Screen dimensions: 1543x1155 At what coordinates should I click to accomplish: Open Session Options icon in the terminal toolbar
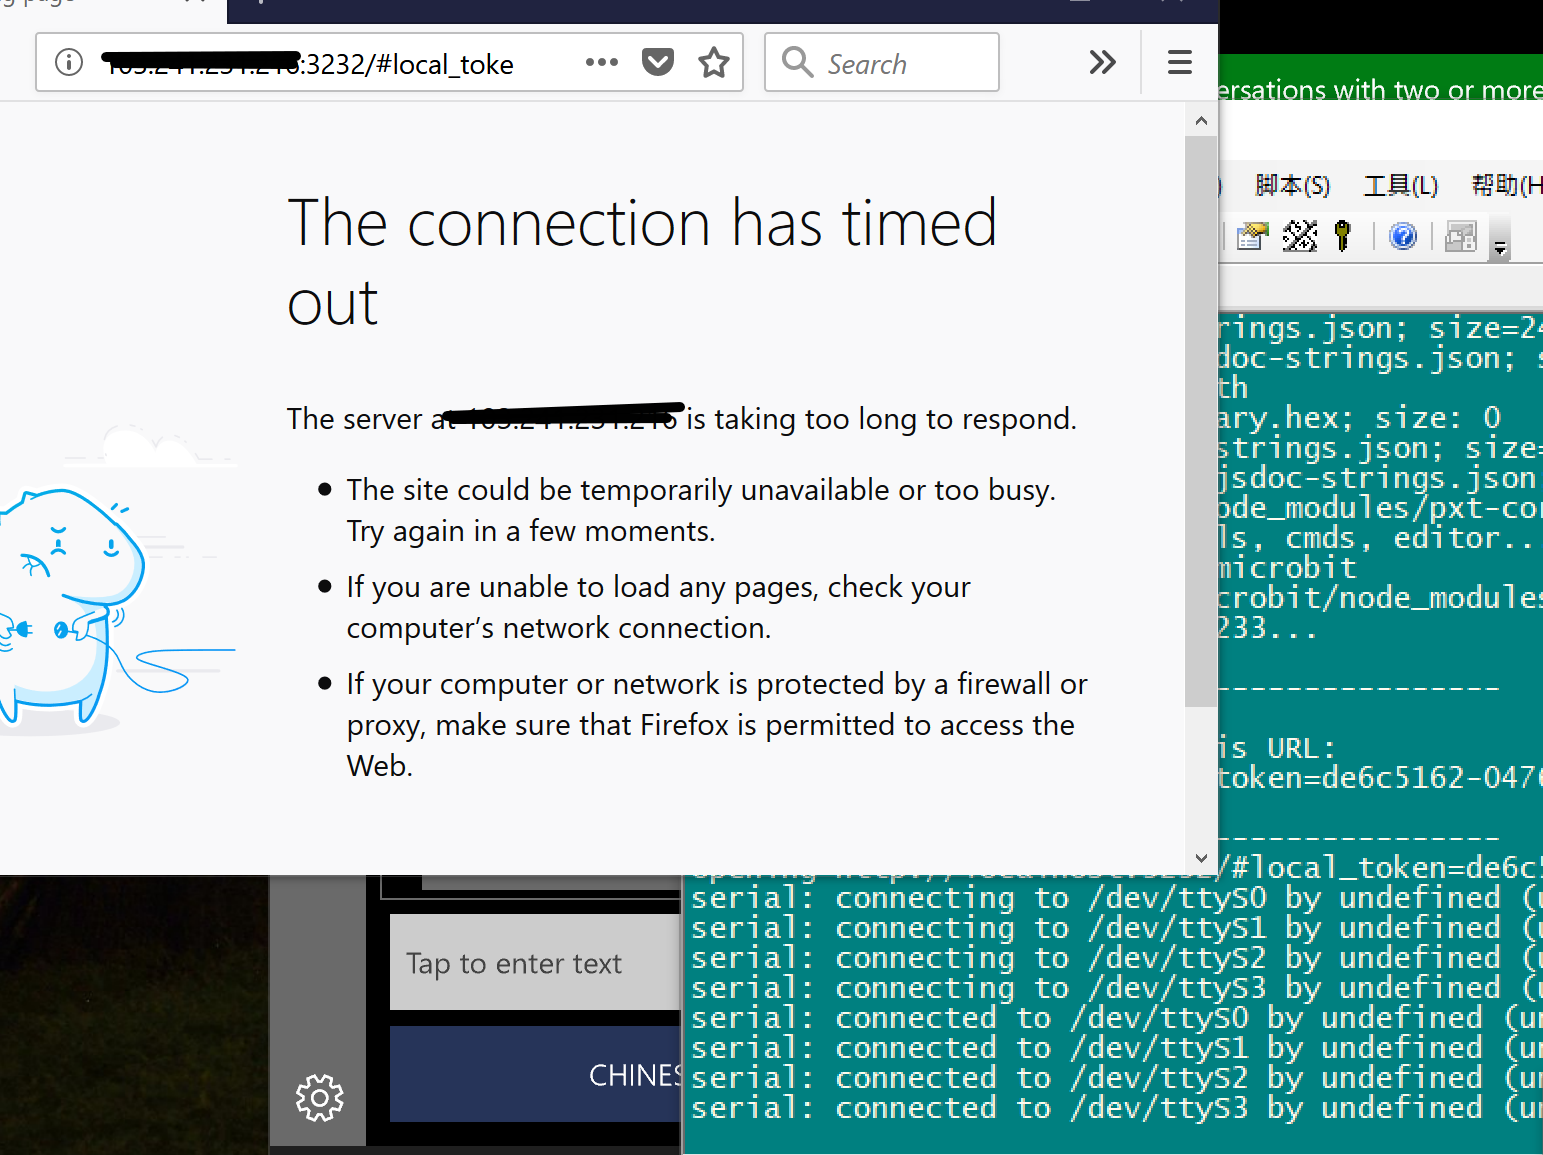pos(1252,237)
